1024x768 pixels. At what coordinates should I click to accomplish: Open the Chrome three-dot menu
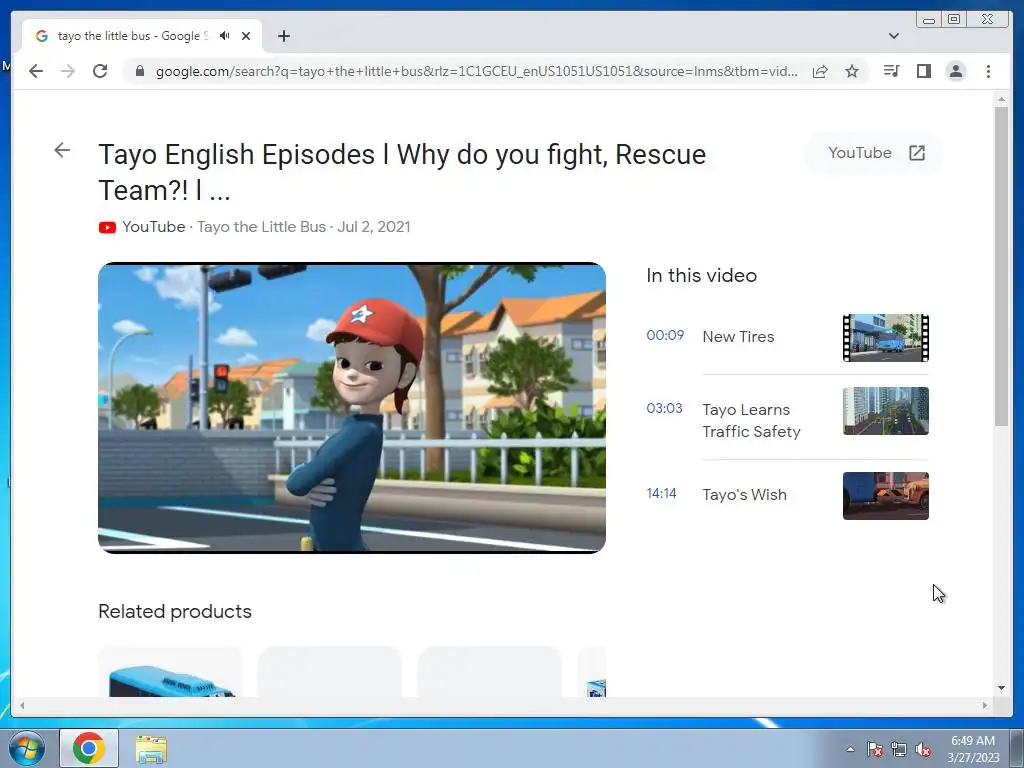coord(988,71)
